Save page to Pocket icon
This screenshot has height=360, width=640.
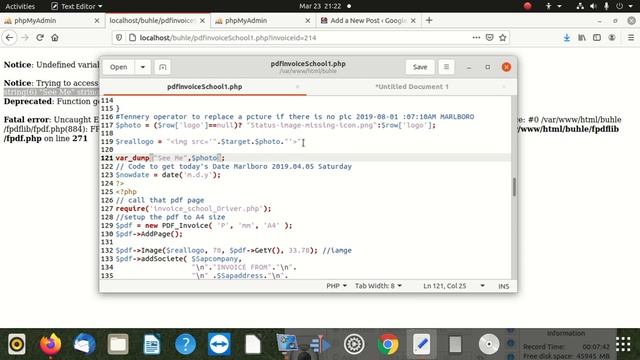pos(489,38)
